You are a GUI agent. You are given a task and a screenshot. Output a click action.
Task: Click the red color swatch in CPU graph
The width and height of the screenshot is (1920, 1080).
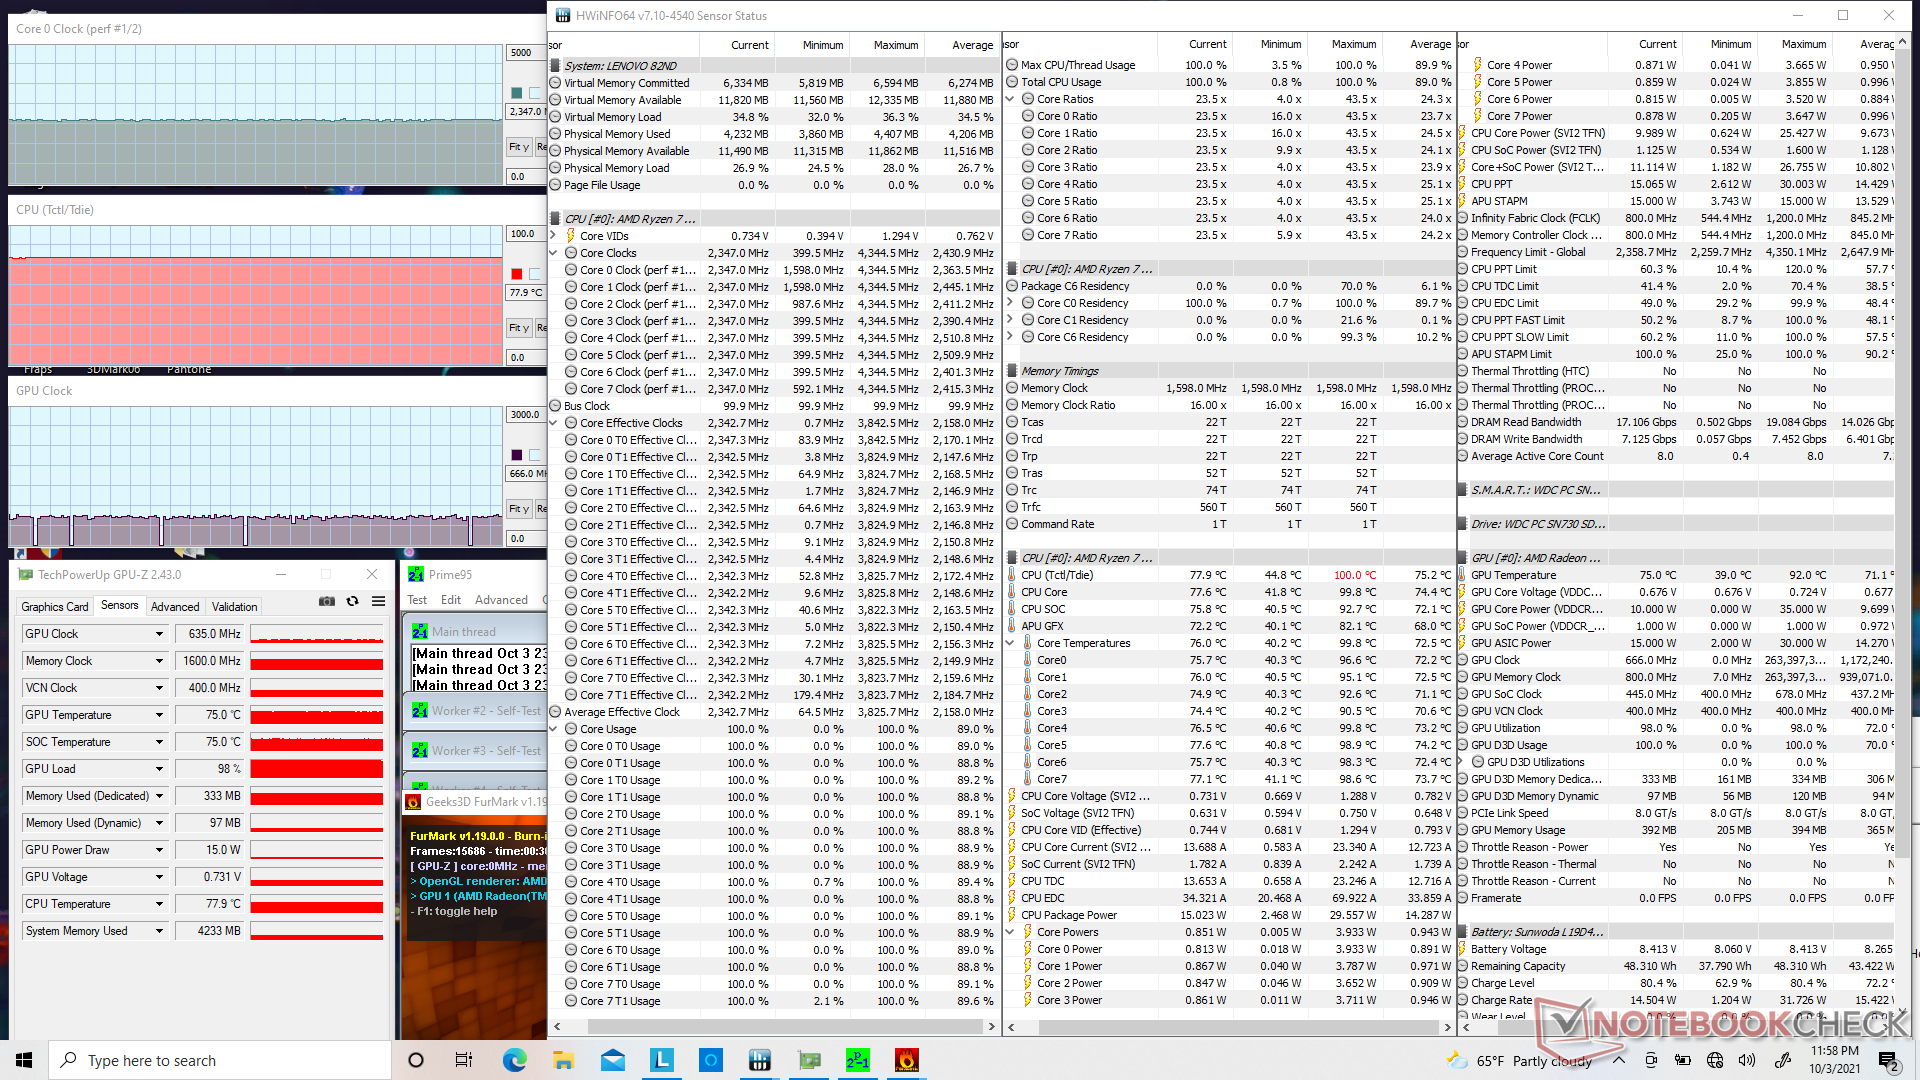click(516, 274)
